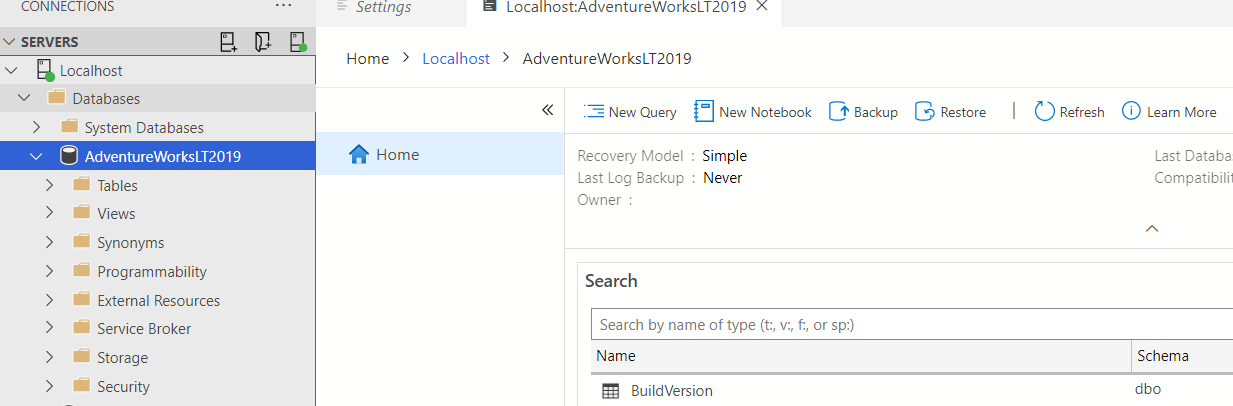1233x406 pixels.
Task: Click the Backup button label
Action: point(876,112)
